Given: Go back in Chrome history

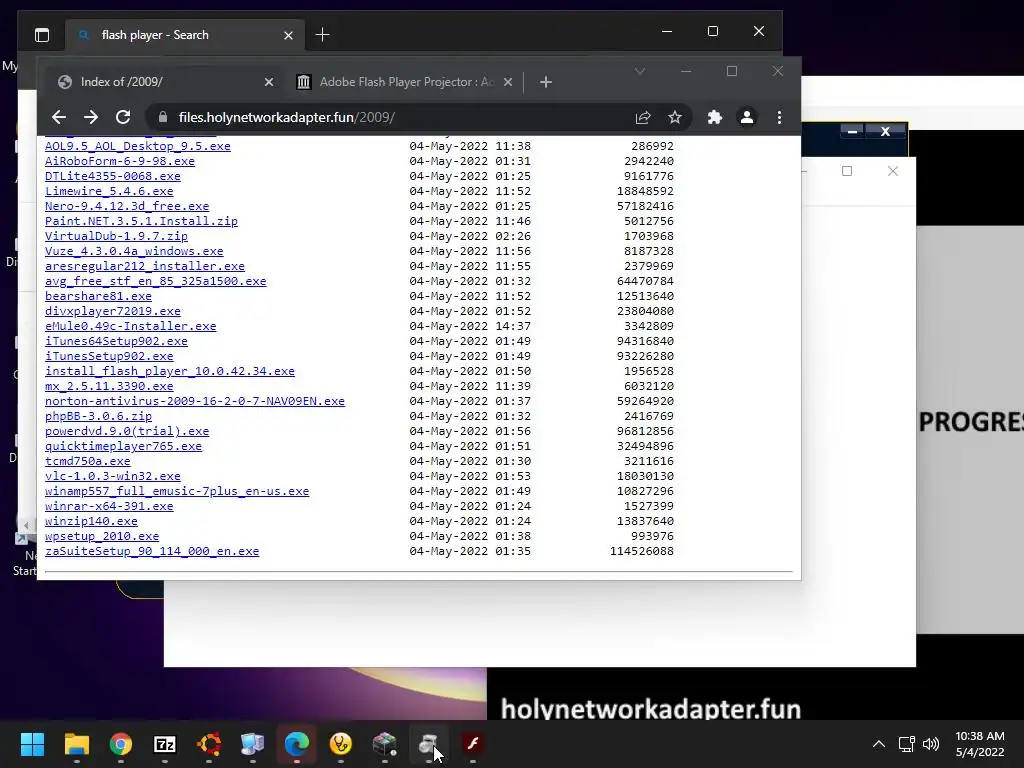Looking at the screenshot, I should click(x=59, y=118).
